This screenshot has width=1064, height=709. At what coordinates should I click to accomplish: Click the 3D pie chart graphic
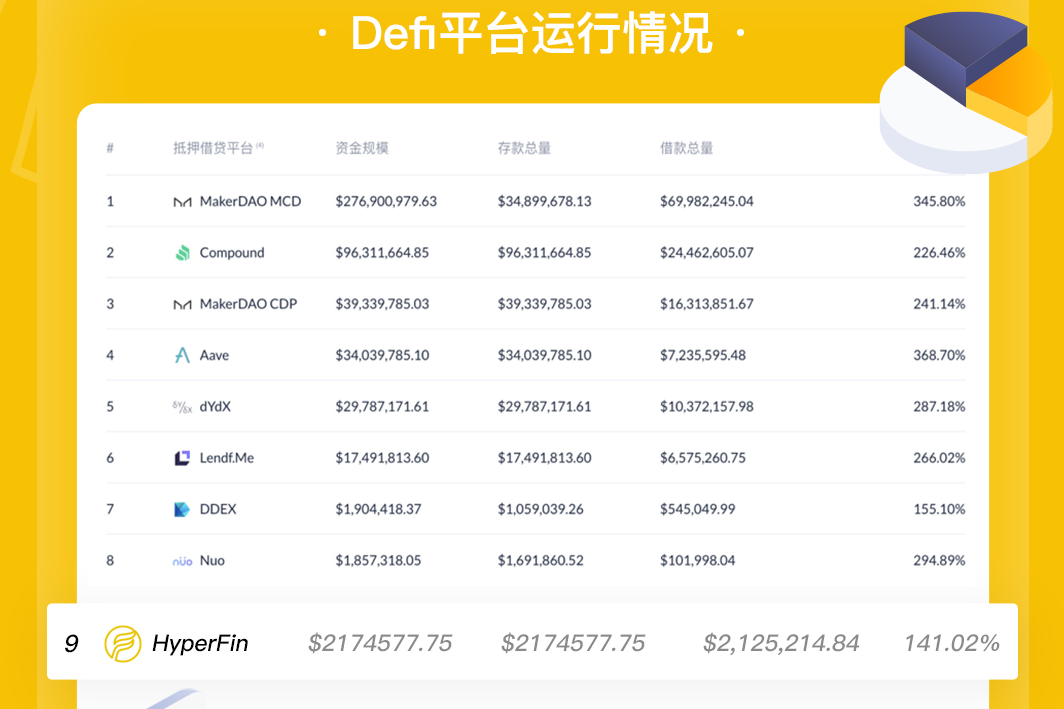pyautogui.click(x=965, y=92)
